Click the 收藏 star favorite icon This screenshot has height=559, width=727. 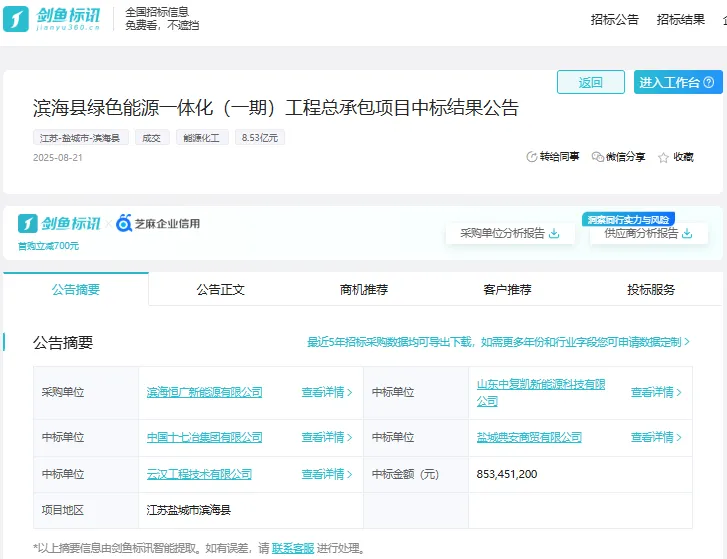pos(664,157)
